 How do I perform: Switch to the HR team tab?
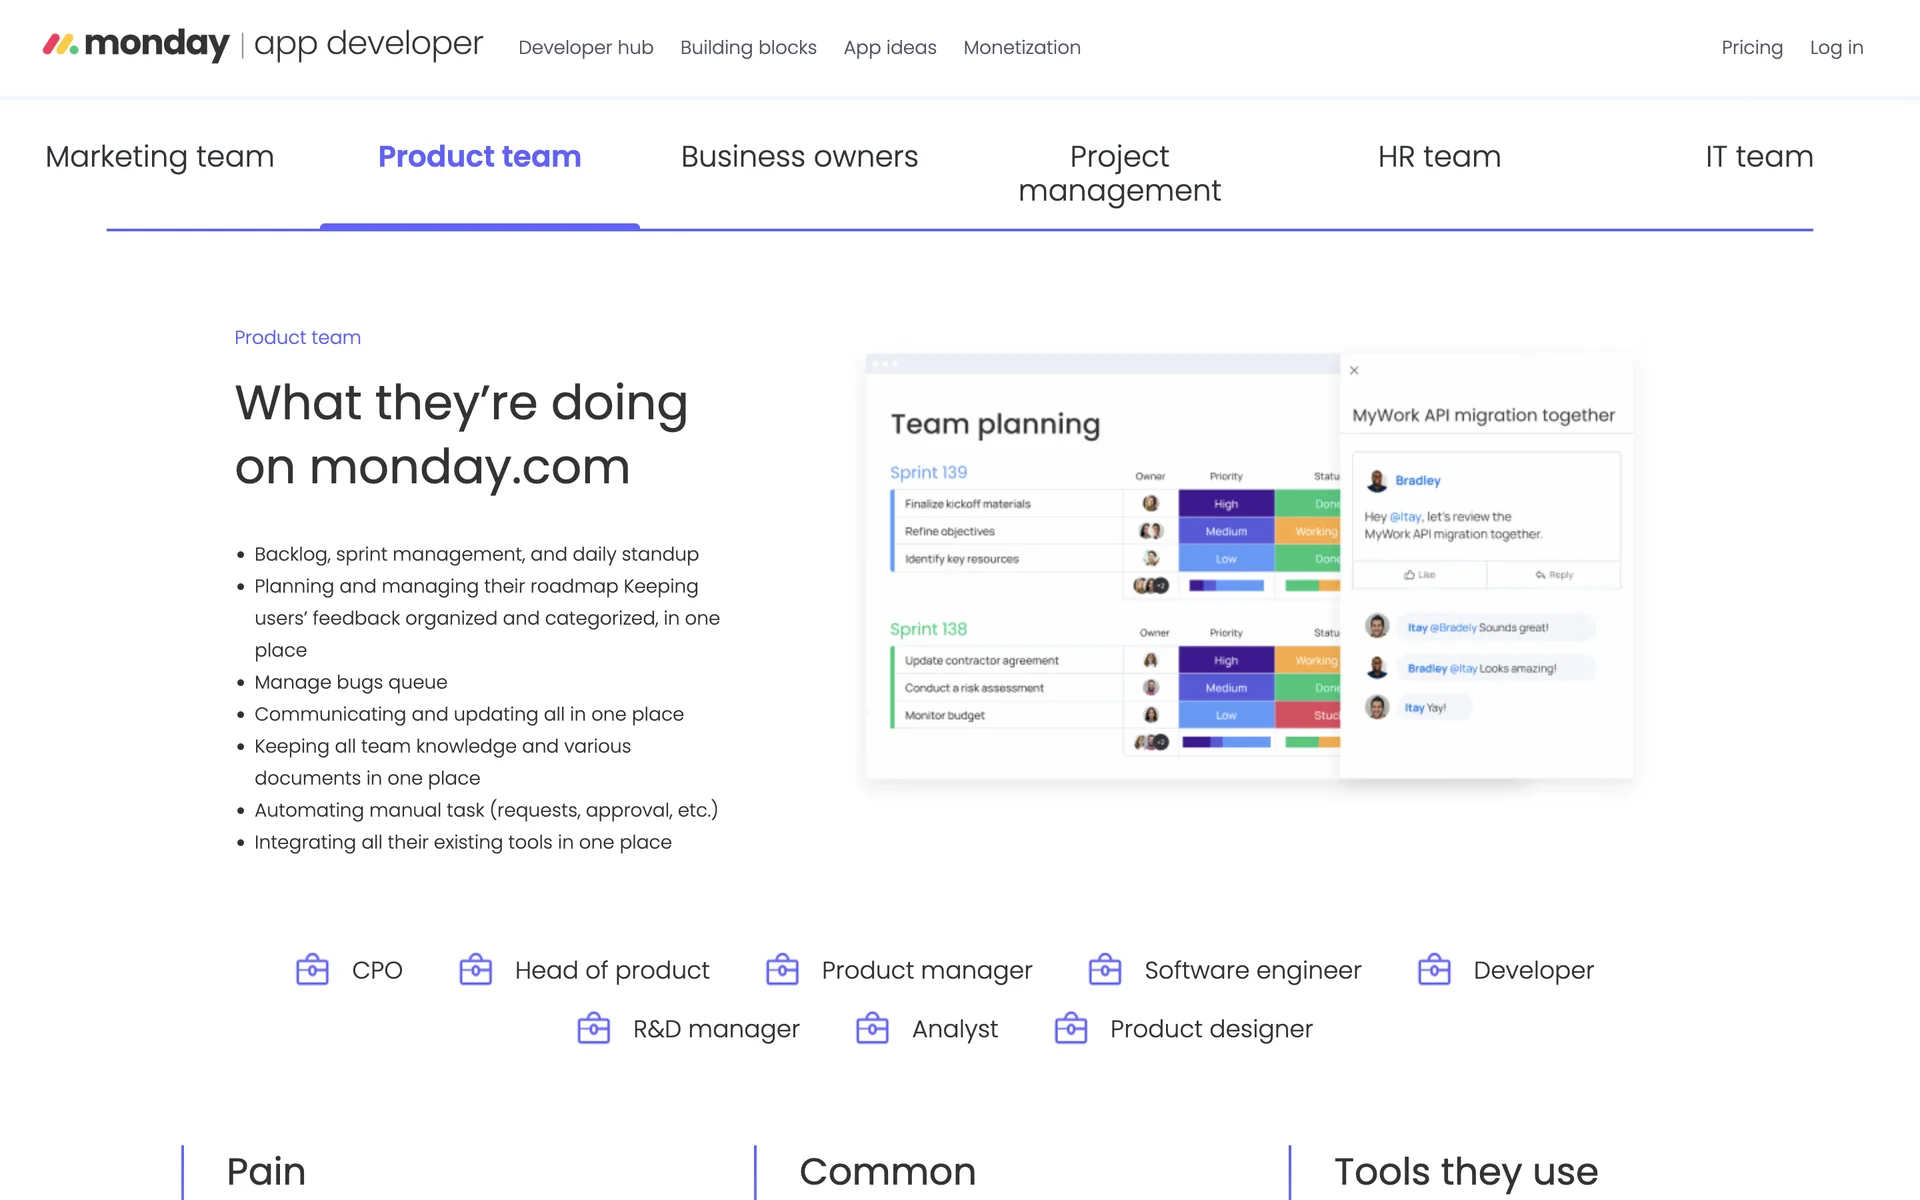pyautogui.click(x=1439, y=157)
